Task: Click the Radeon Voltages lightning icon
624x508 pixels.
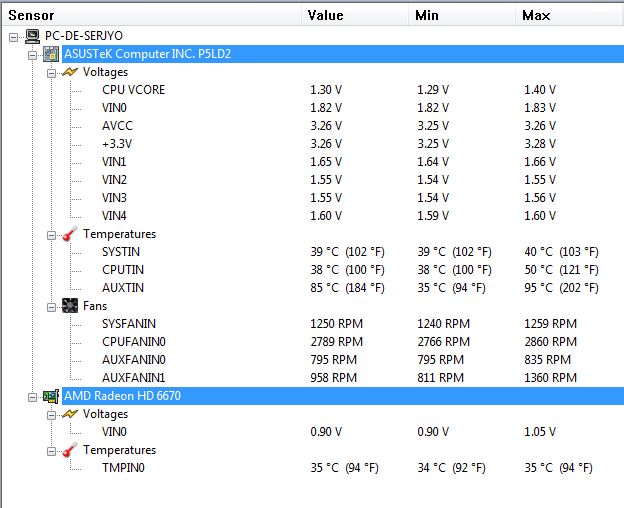Action: pyautogui.click(x=70, y=414)
